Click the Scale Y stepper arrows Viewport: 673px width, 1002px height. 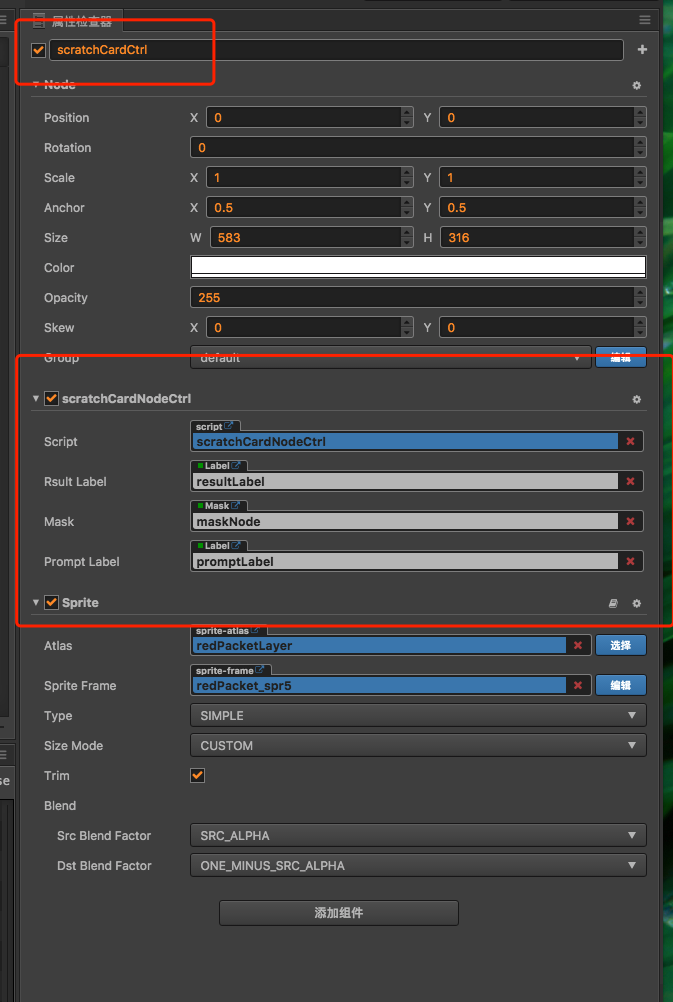click(x=640, y=178)
